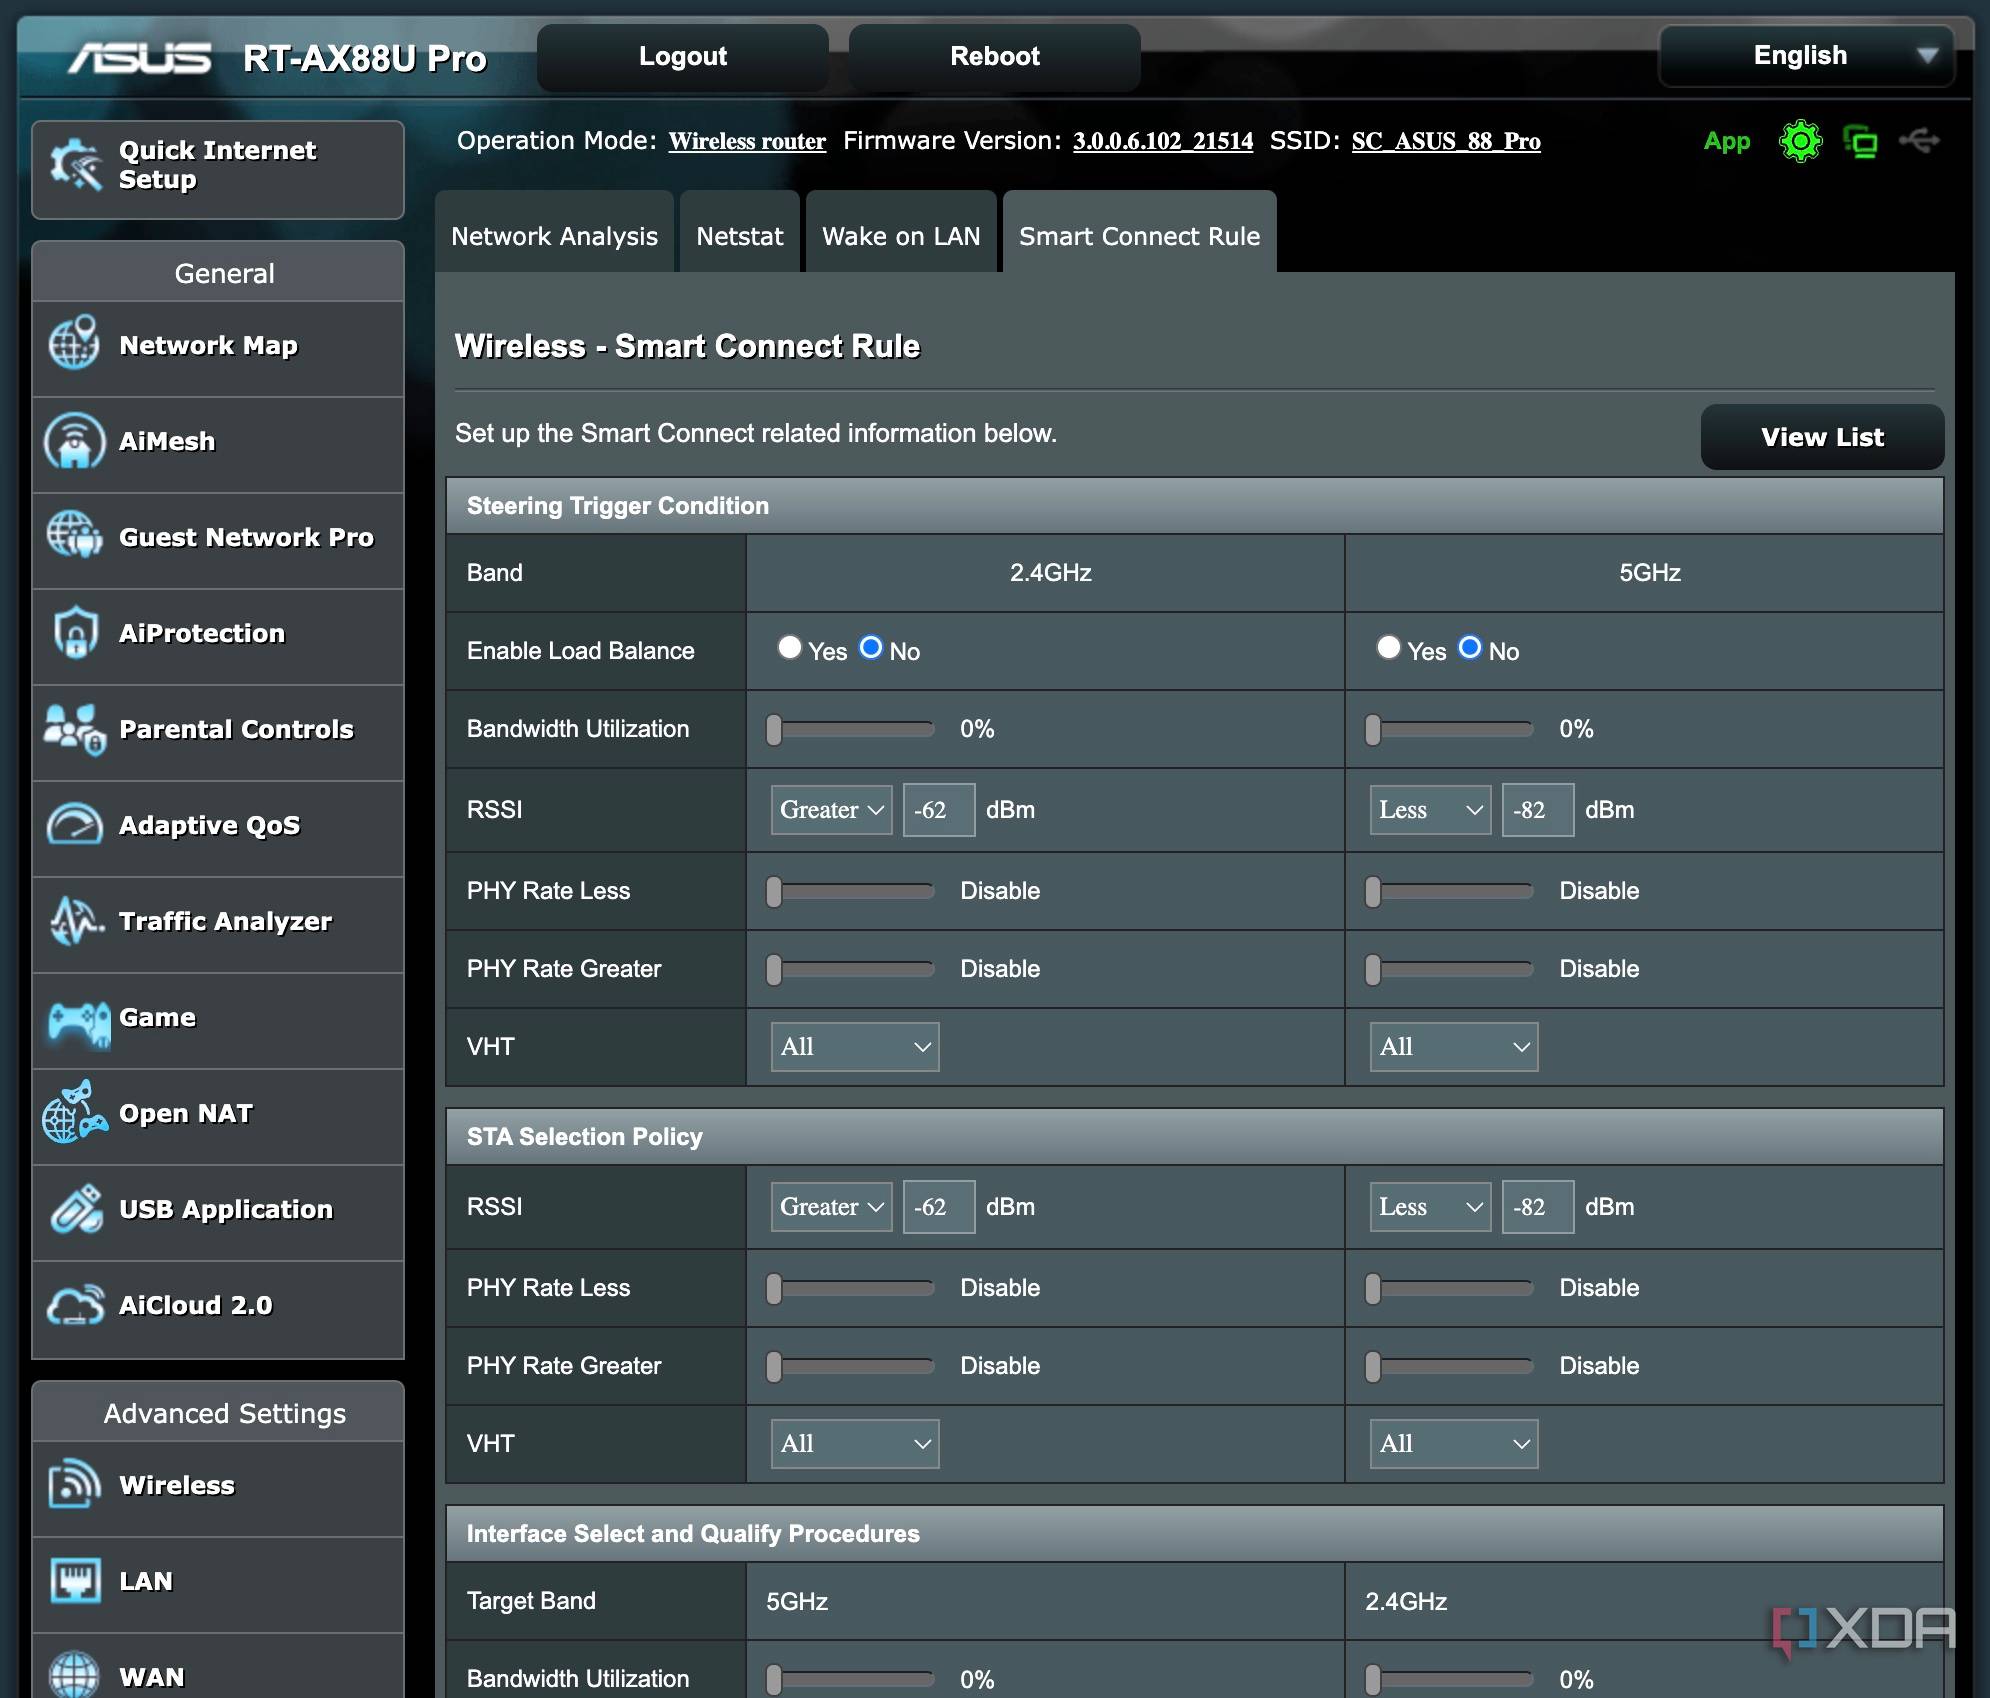
Task: Click 5GHz STA Selection RSSI -82 field
Action: pos(1538,1207)
